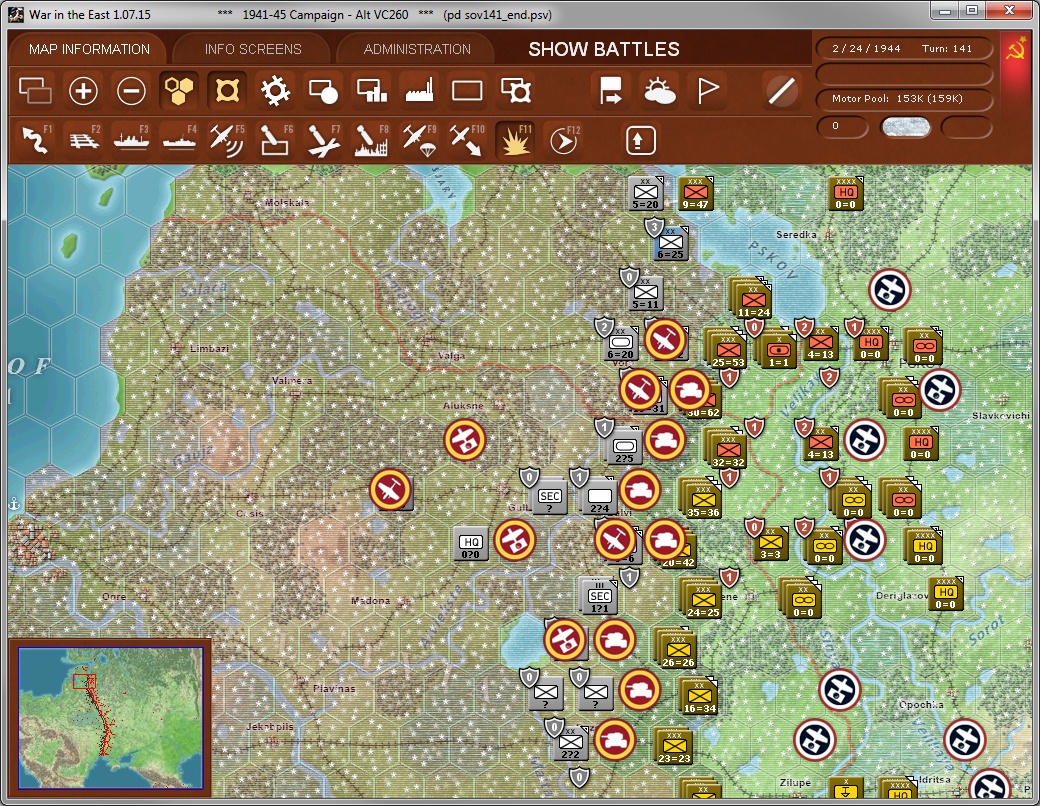Select the yellow stack 24=25

point(702,600)
